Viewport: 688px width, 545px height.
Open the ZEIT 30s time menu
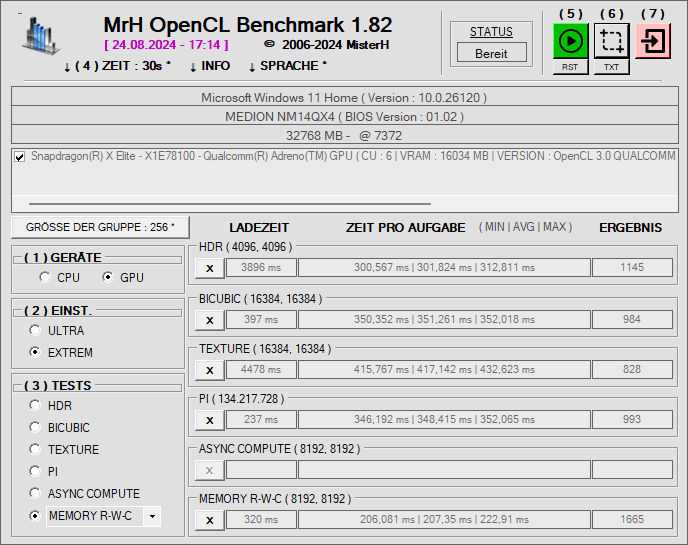(117, 66)
